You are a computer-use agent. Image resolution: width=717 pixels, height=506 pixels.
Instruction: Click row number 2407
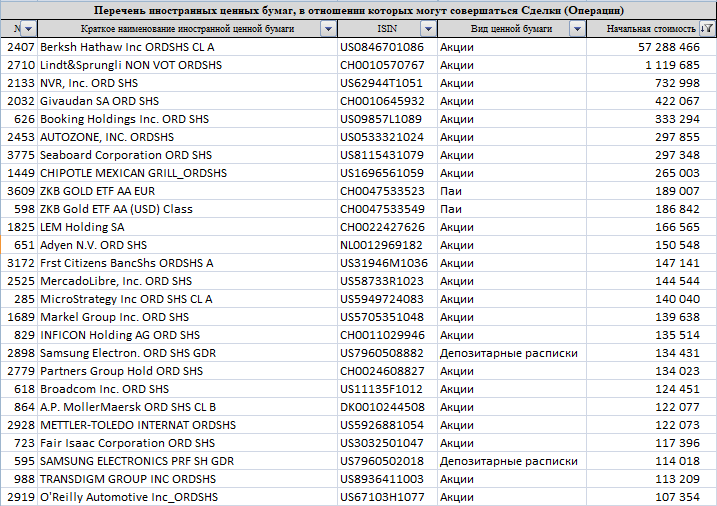[21, 47]
